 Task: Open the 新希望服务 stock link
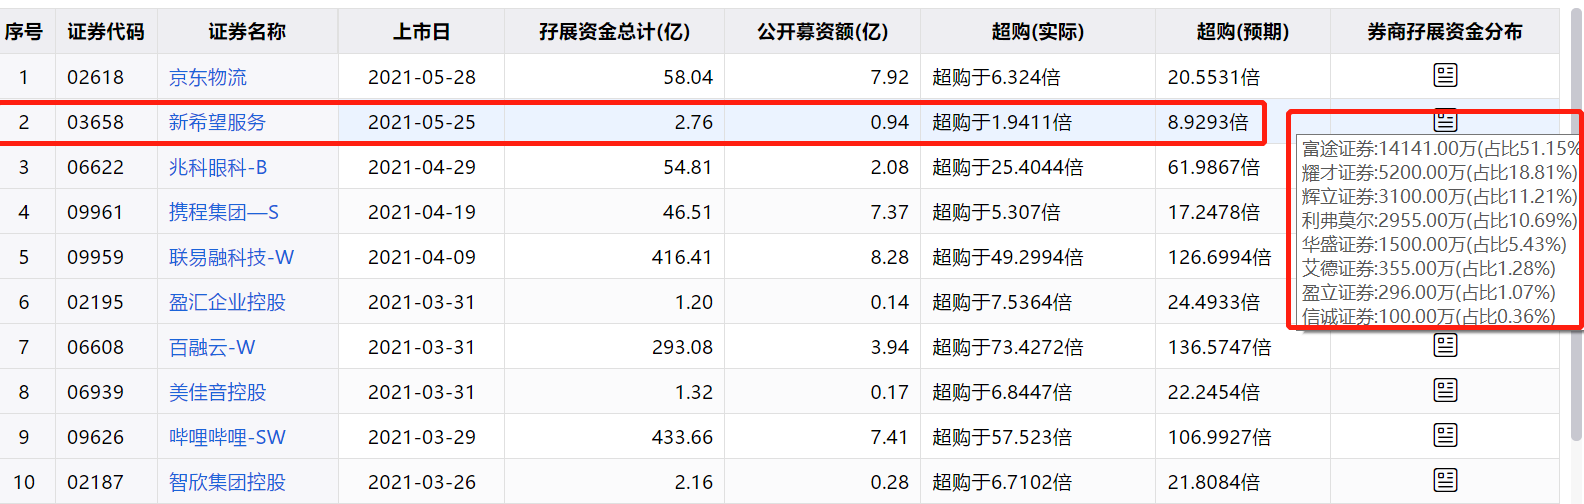pyautogui.click(x=217, y=122)
